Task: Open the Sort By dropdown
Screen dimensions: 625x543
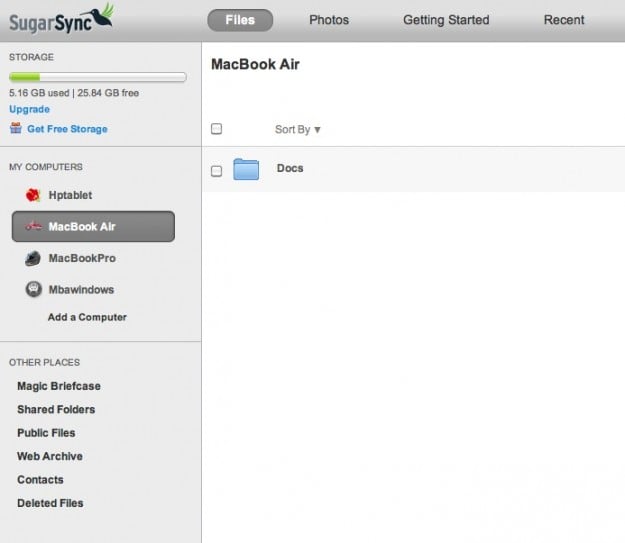Action: [x=298, y=130]
